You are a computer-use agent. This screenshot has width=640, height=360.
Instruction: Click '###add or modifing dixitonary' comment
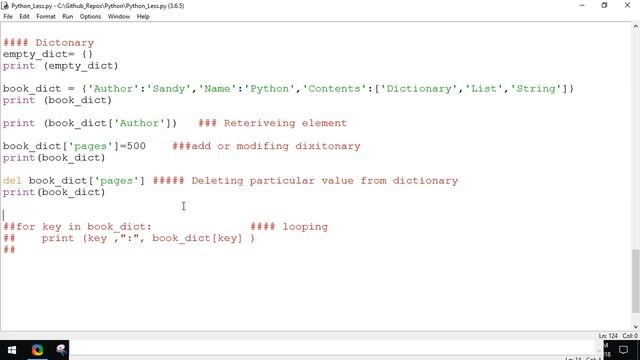[267, 146]
